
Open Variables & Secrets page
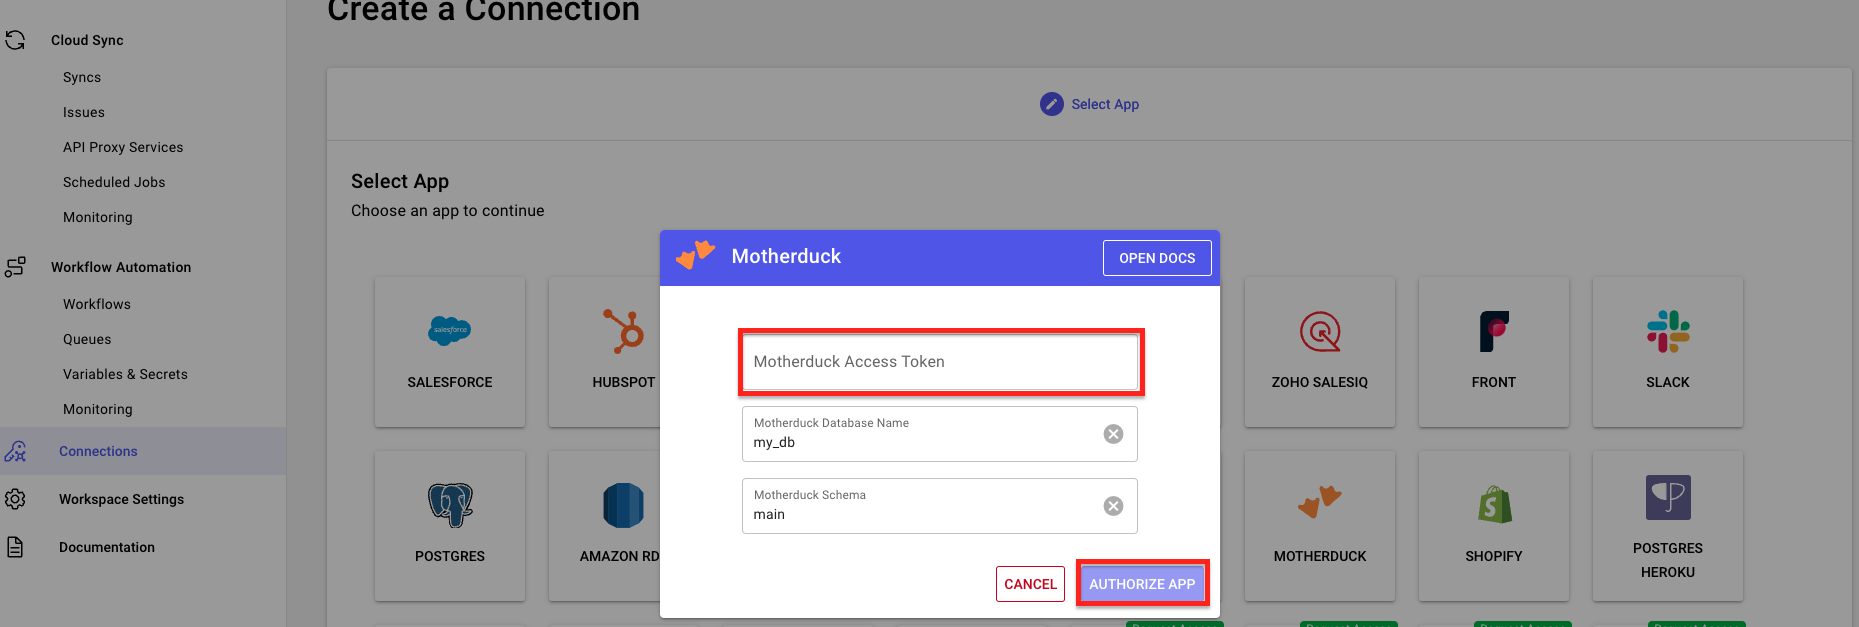tap(125, 374)
